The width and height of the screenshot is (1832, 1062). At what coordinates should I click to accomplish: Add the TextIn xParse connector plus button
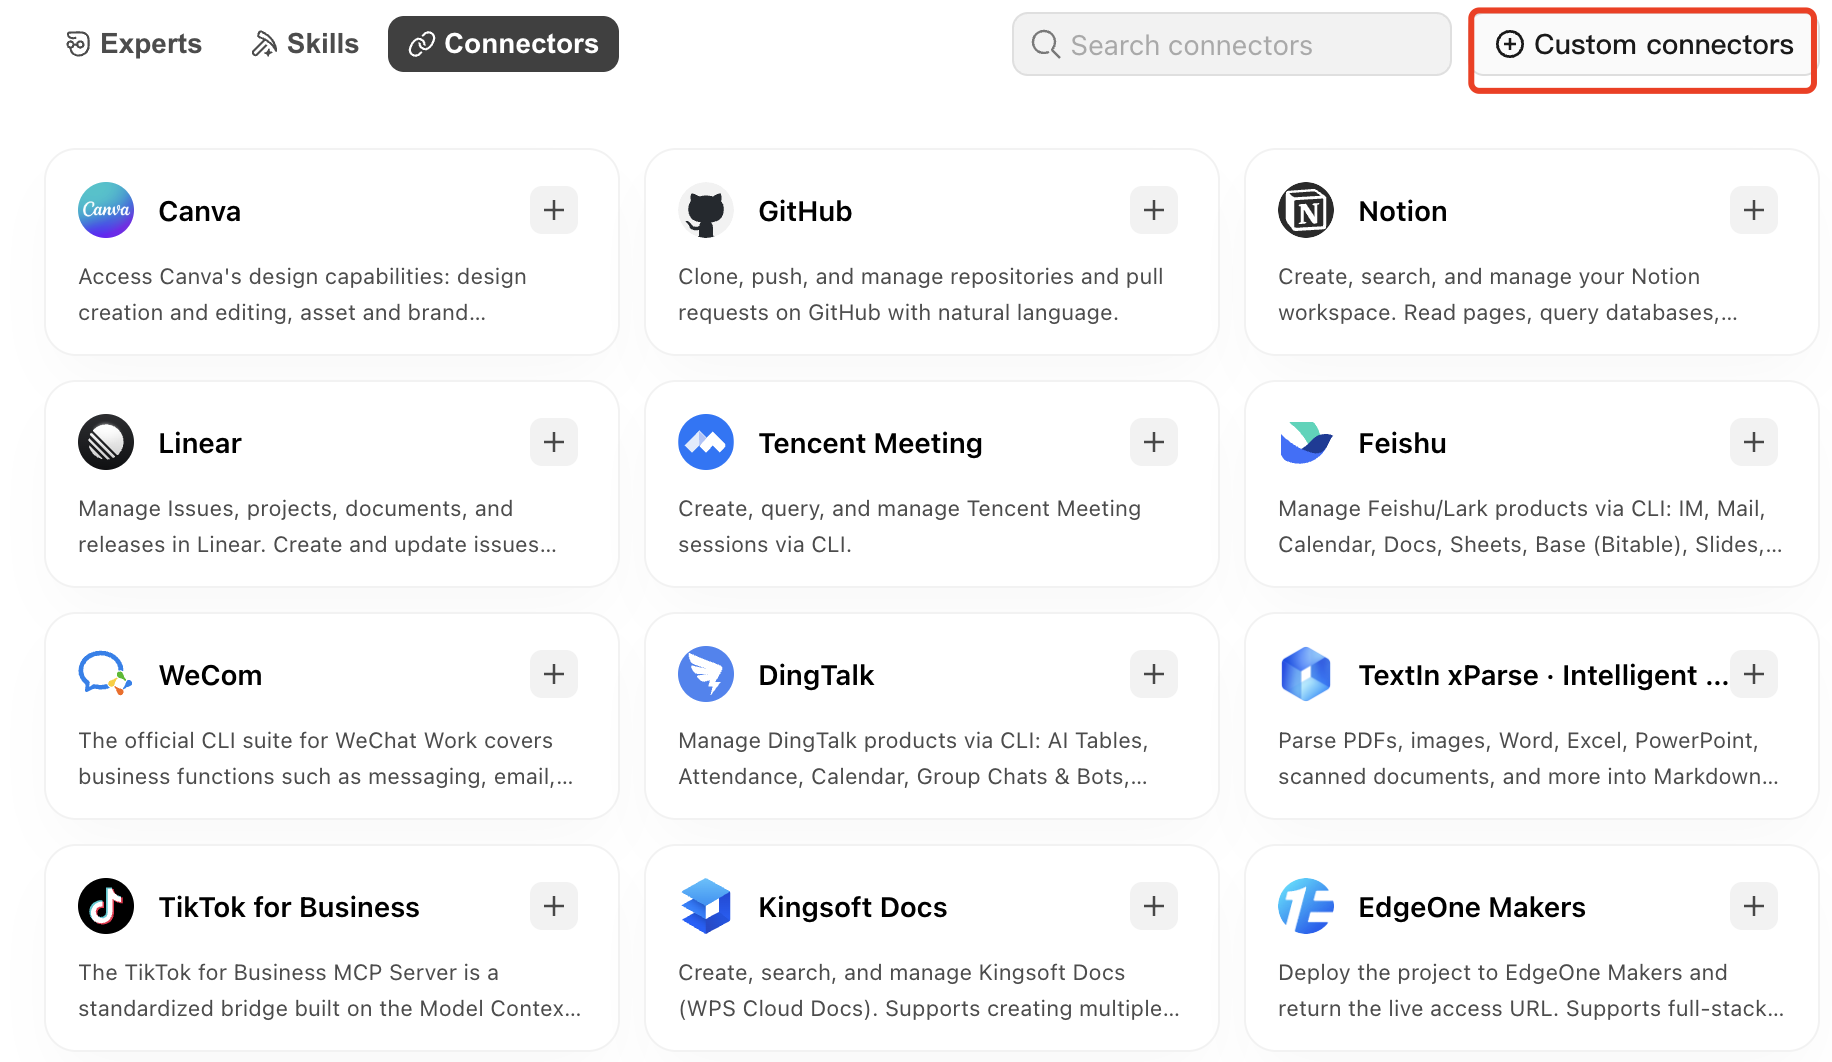1754,674
